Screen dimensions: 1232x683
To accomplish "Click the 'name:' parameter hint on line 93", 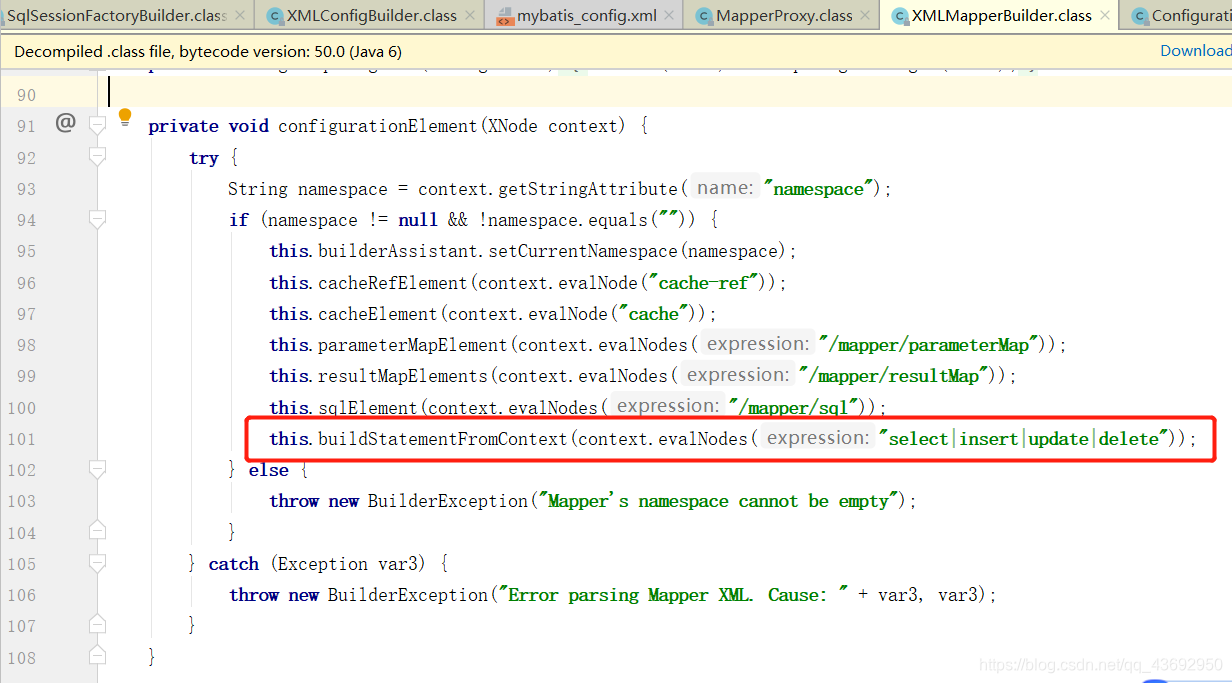I will 724,188.
